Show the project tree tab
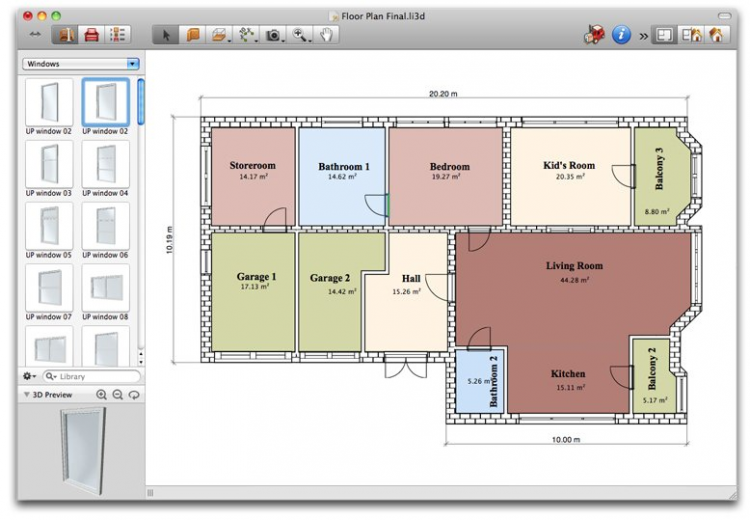Image resolution: width=750 pixels, height=520 pixels. (118, 35)
